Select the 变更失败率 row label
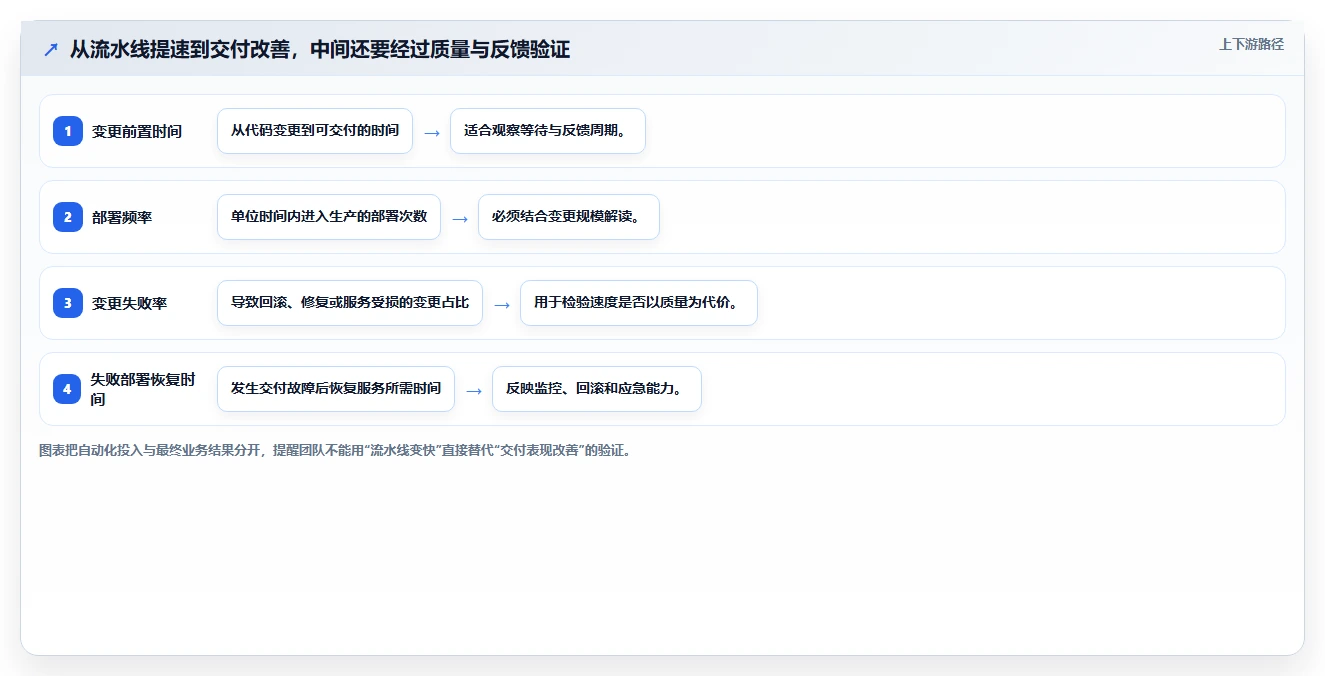1325x676 pixels. pyautogui.click(x=129, y=303)
